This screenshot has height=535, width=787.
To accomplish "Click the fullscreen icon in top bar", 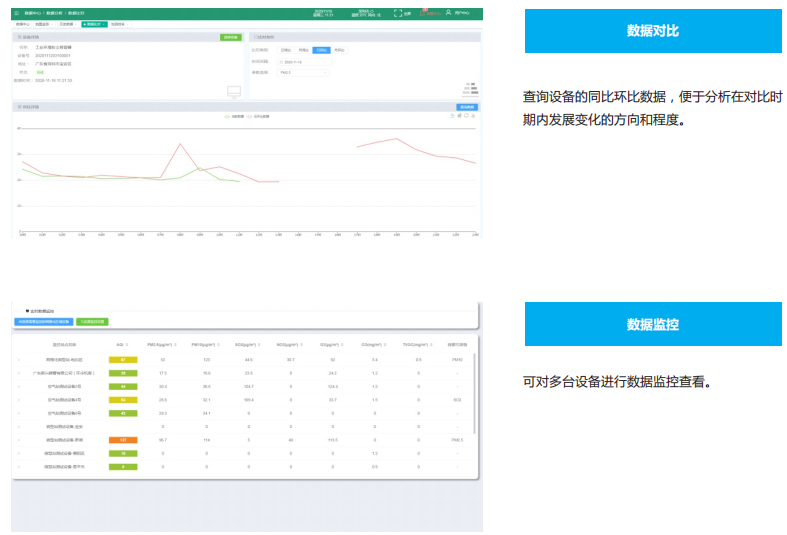I will pos(397,13).
